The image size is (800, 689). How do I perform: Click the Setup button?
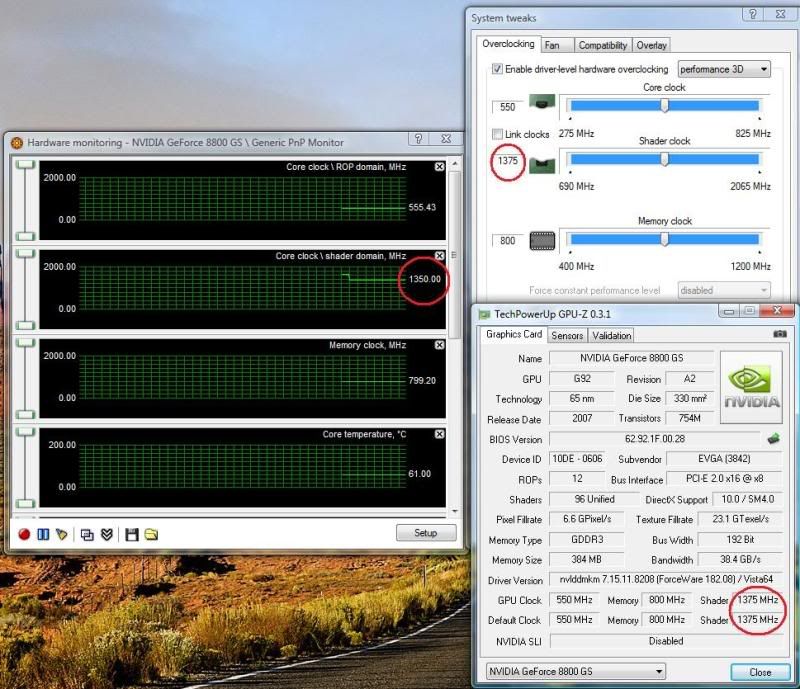[426, 533]
